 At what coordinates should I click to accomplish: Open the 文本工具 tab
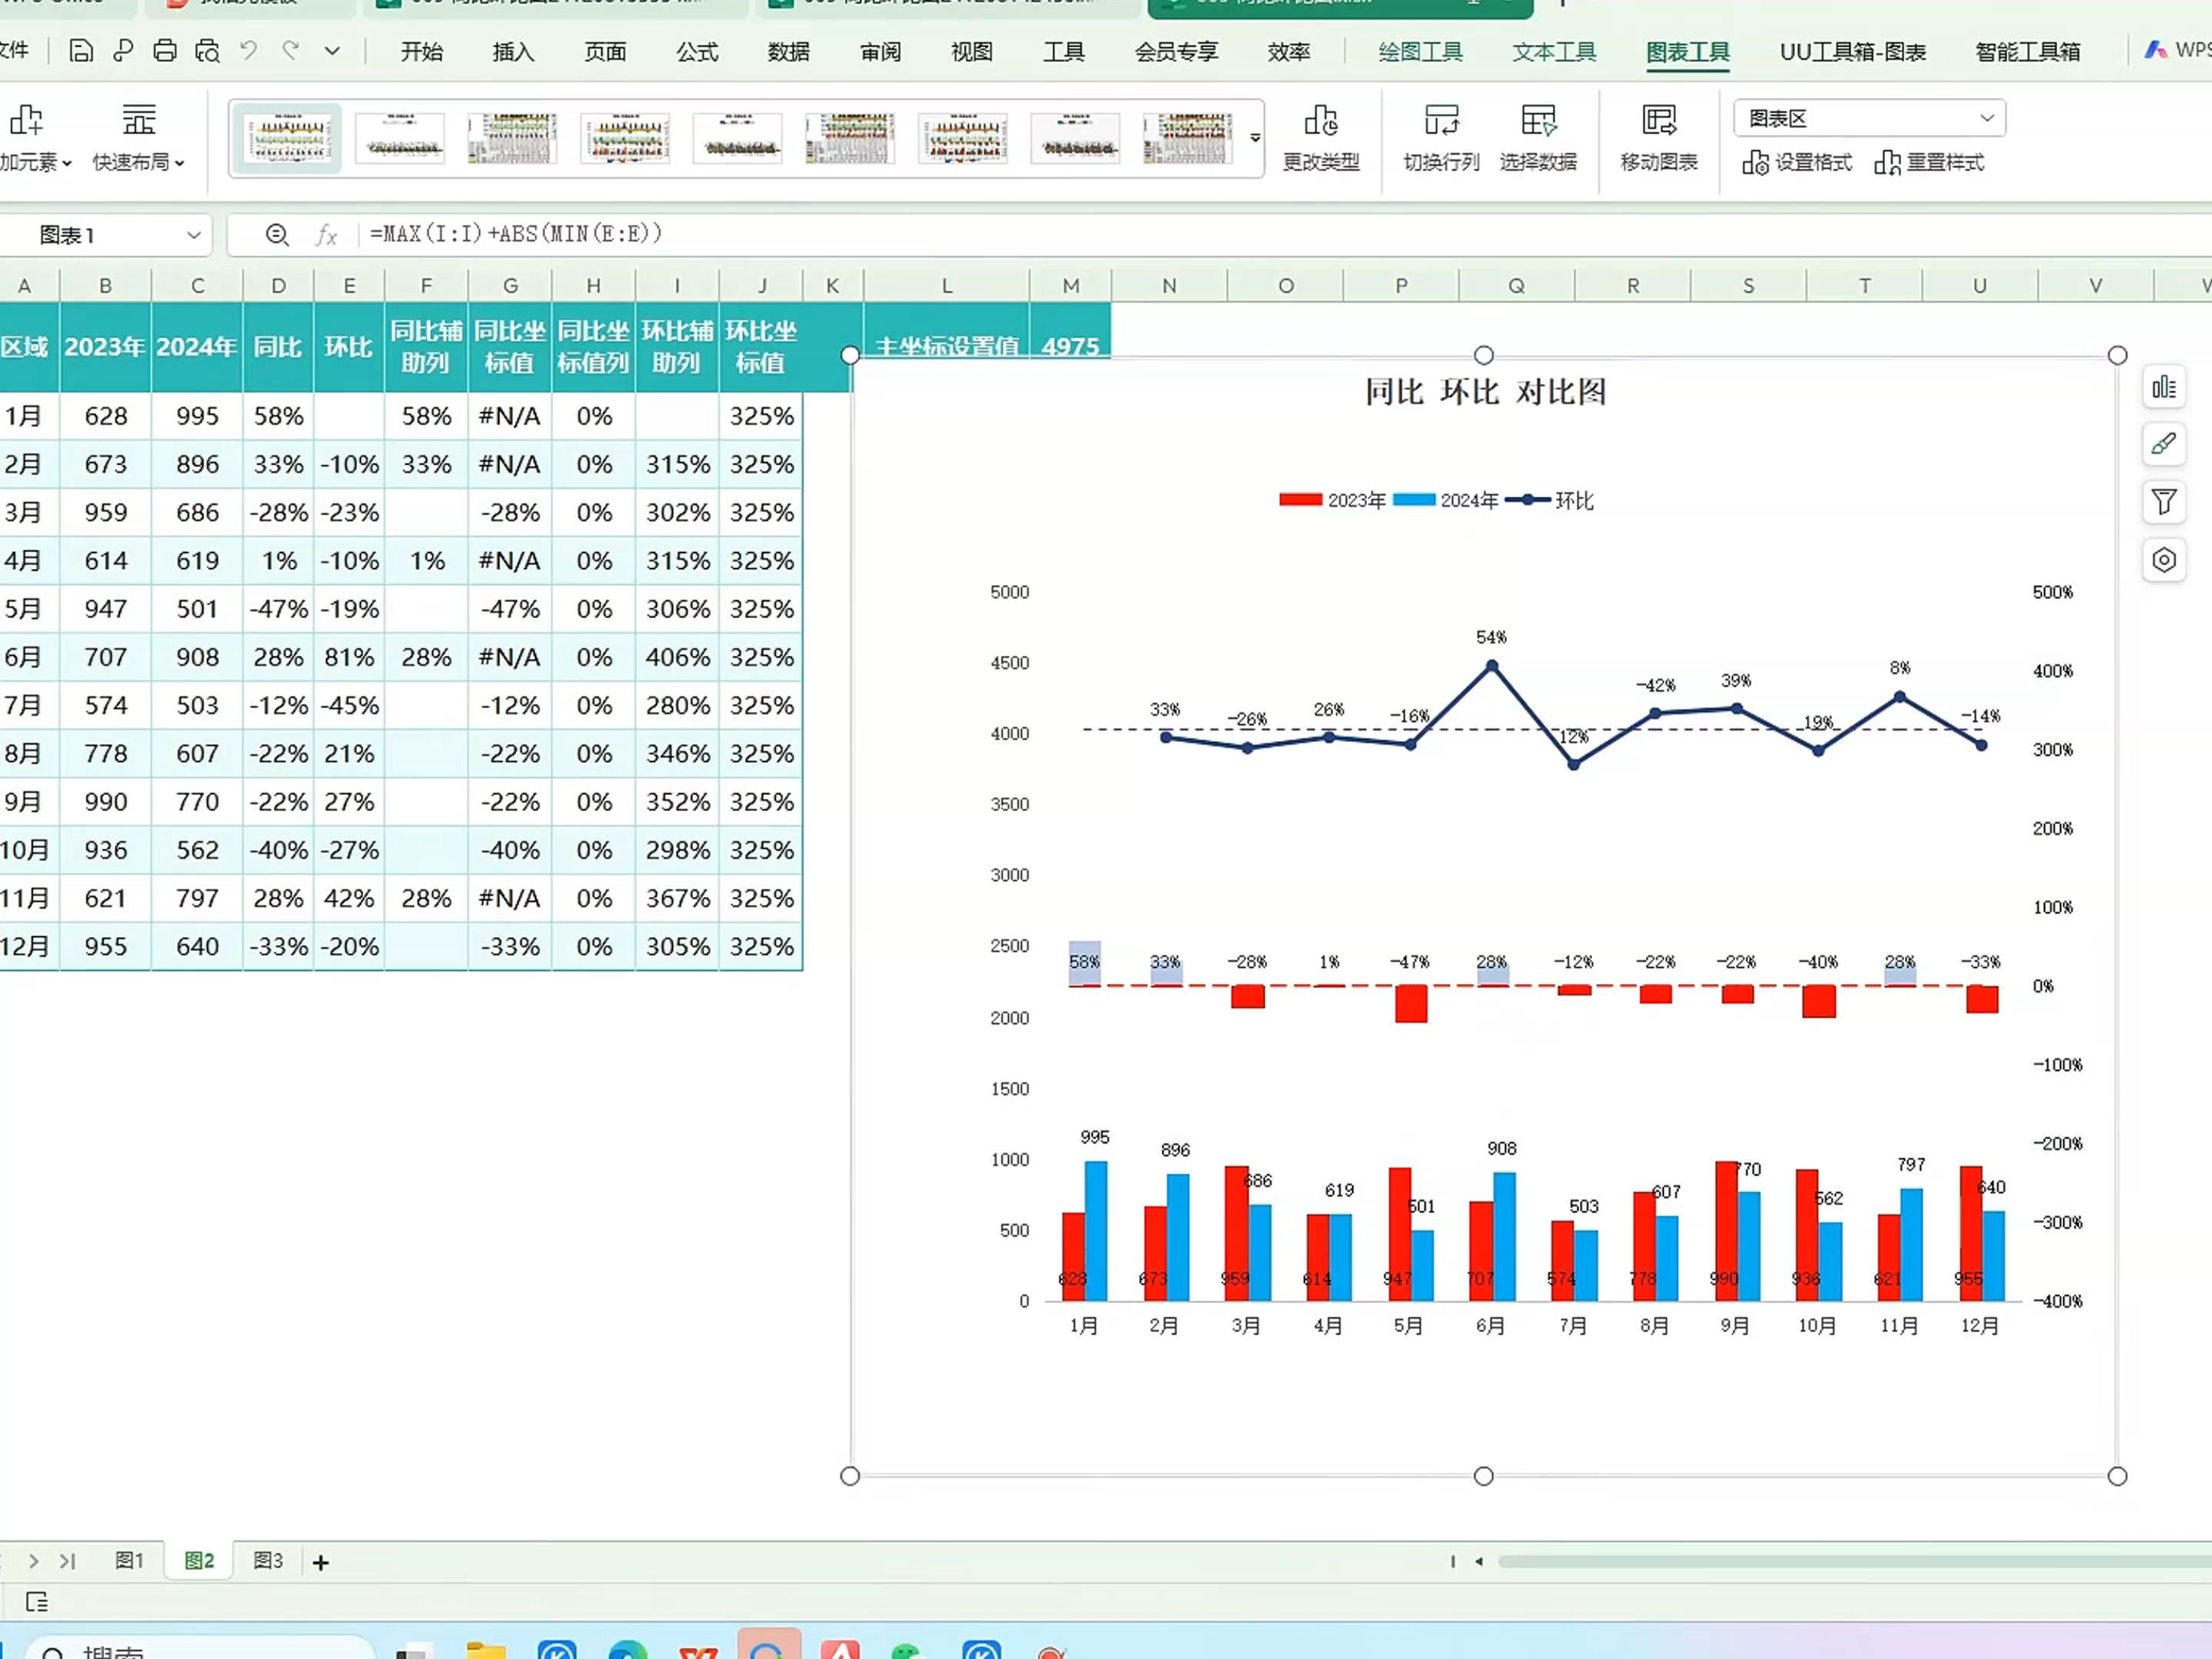pyautogui.click(x=1554, y=52)
